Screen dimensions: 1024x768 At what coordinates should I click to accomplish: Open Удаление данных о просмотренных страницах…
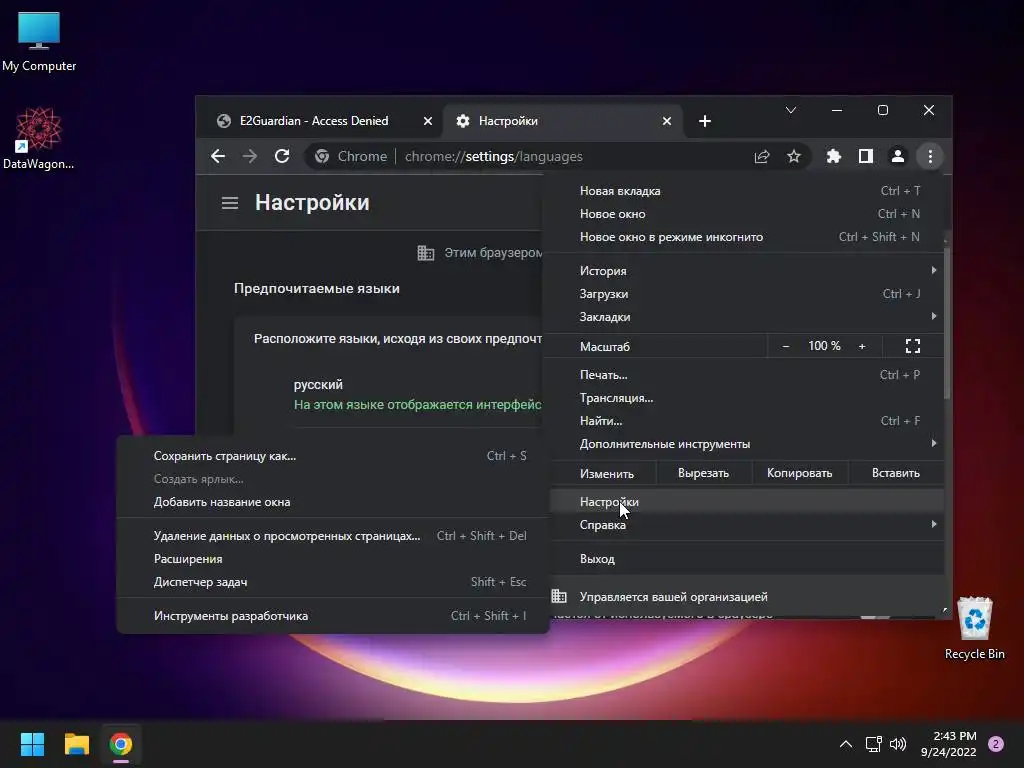(332, 536)
